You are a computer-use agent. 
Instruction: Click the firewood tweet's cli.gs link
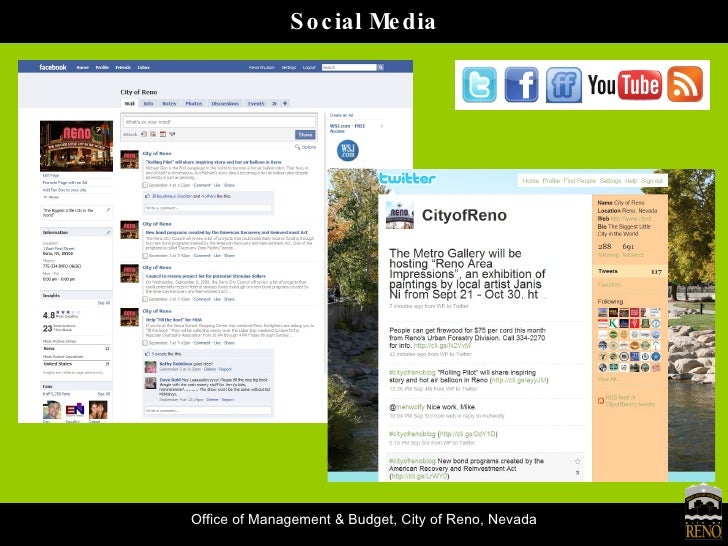(x=442, y=346)
